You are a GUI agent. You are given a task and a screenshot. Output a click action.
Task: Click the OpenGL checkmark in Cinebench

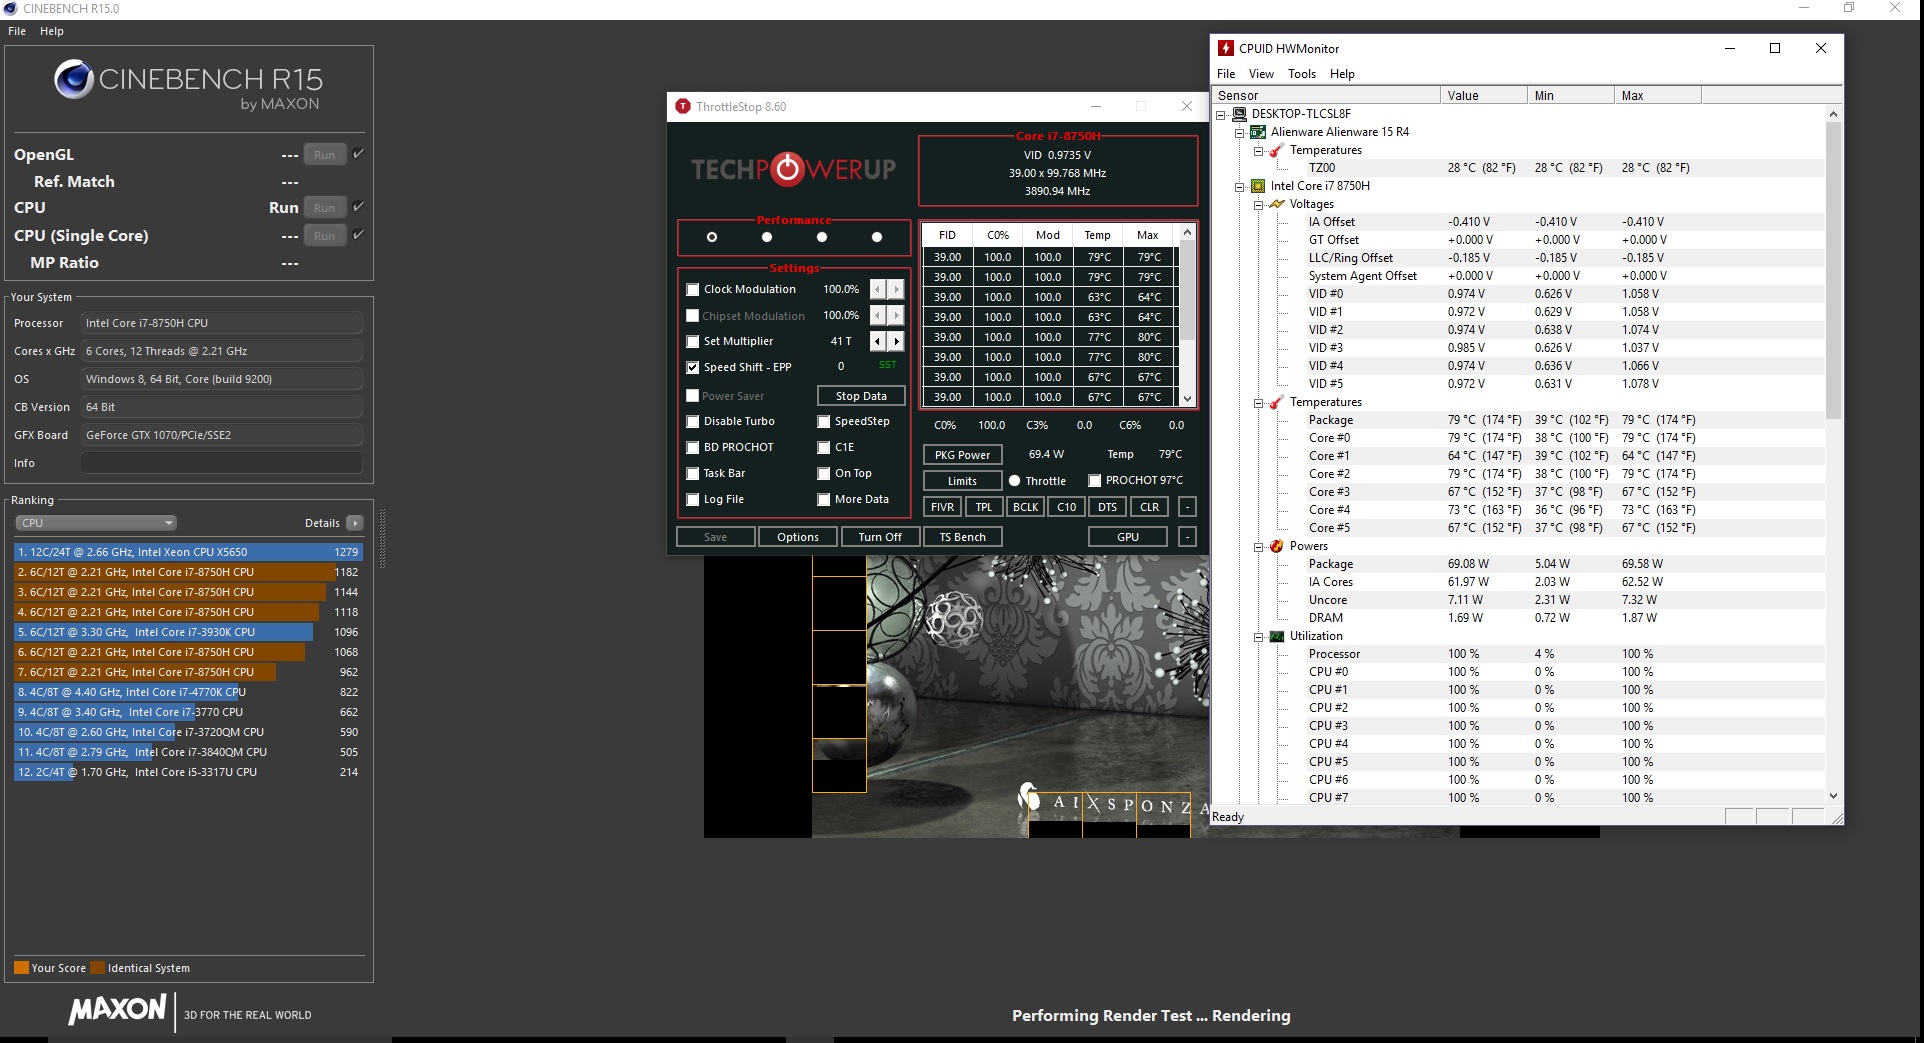(358, 153)
